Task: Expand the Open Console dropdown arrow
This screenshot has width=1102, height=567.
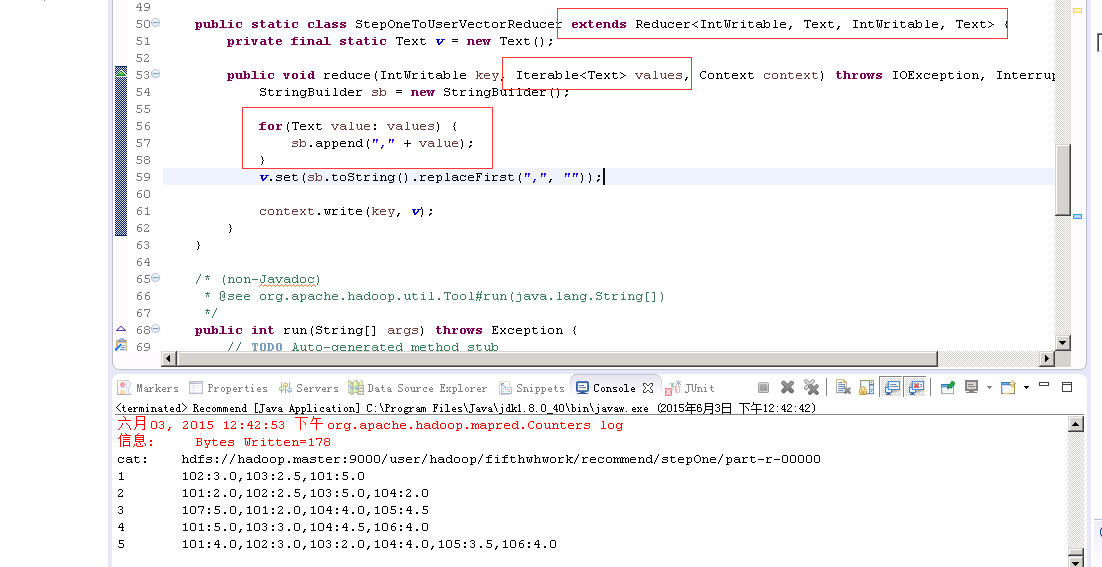Action: pyautogui.click(x=1026, y=387)
